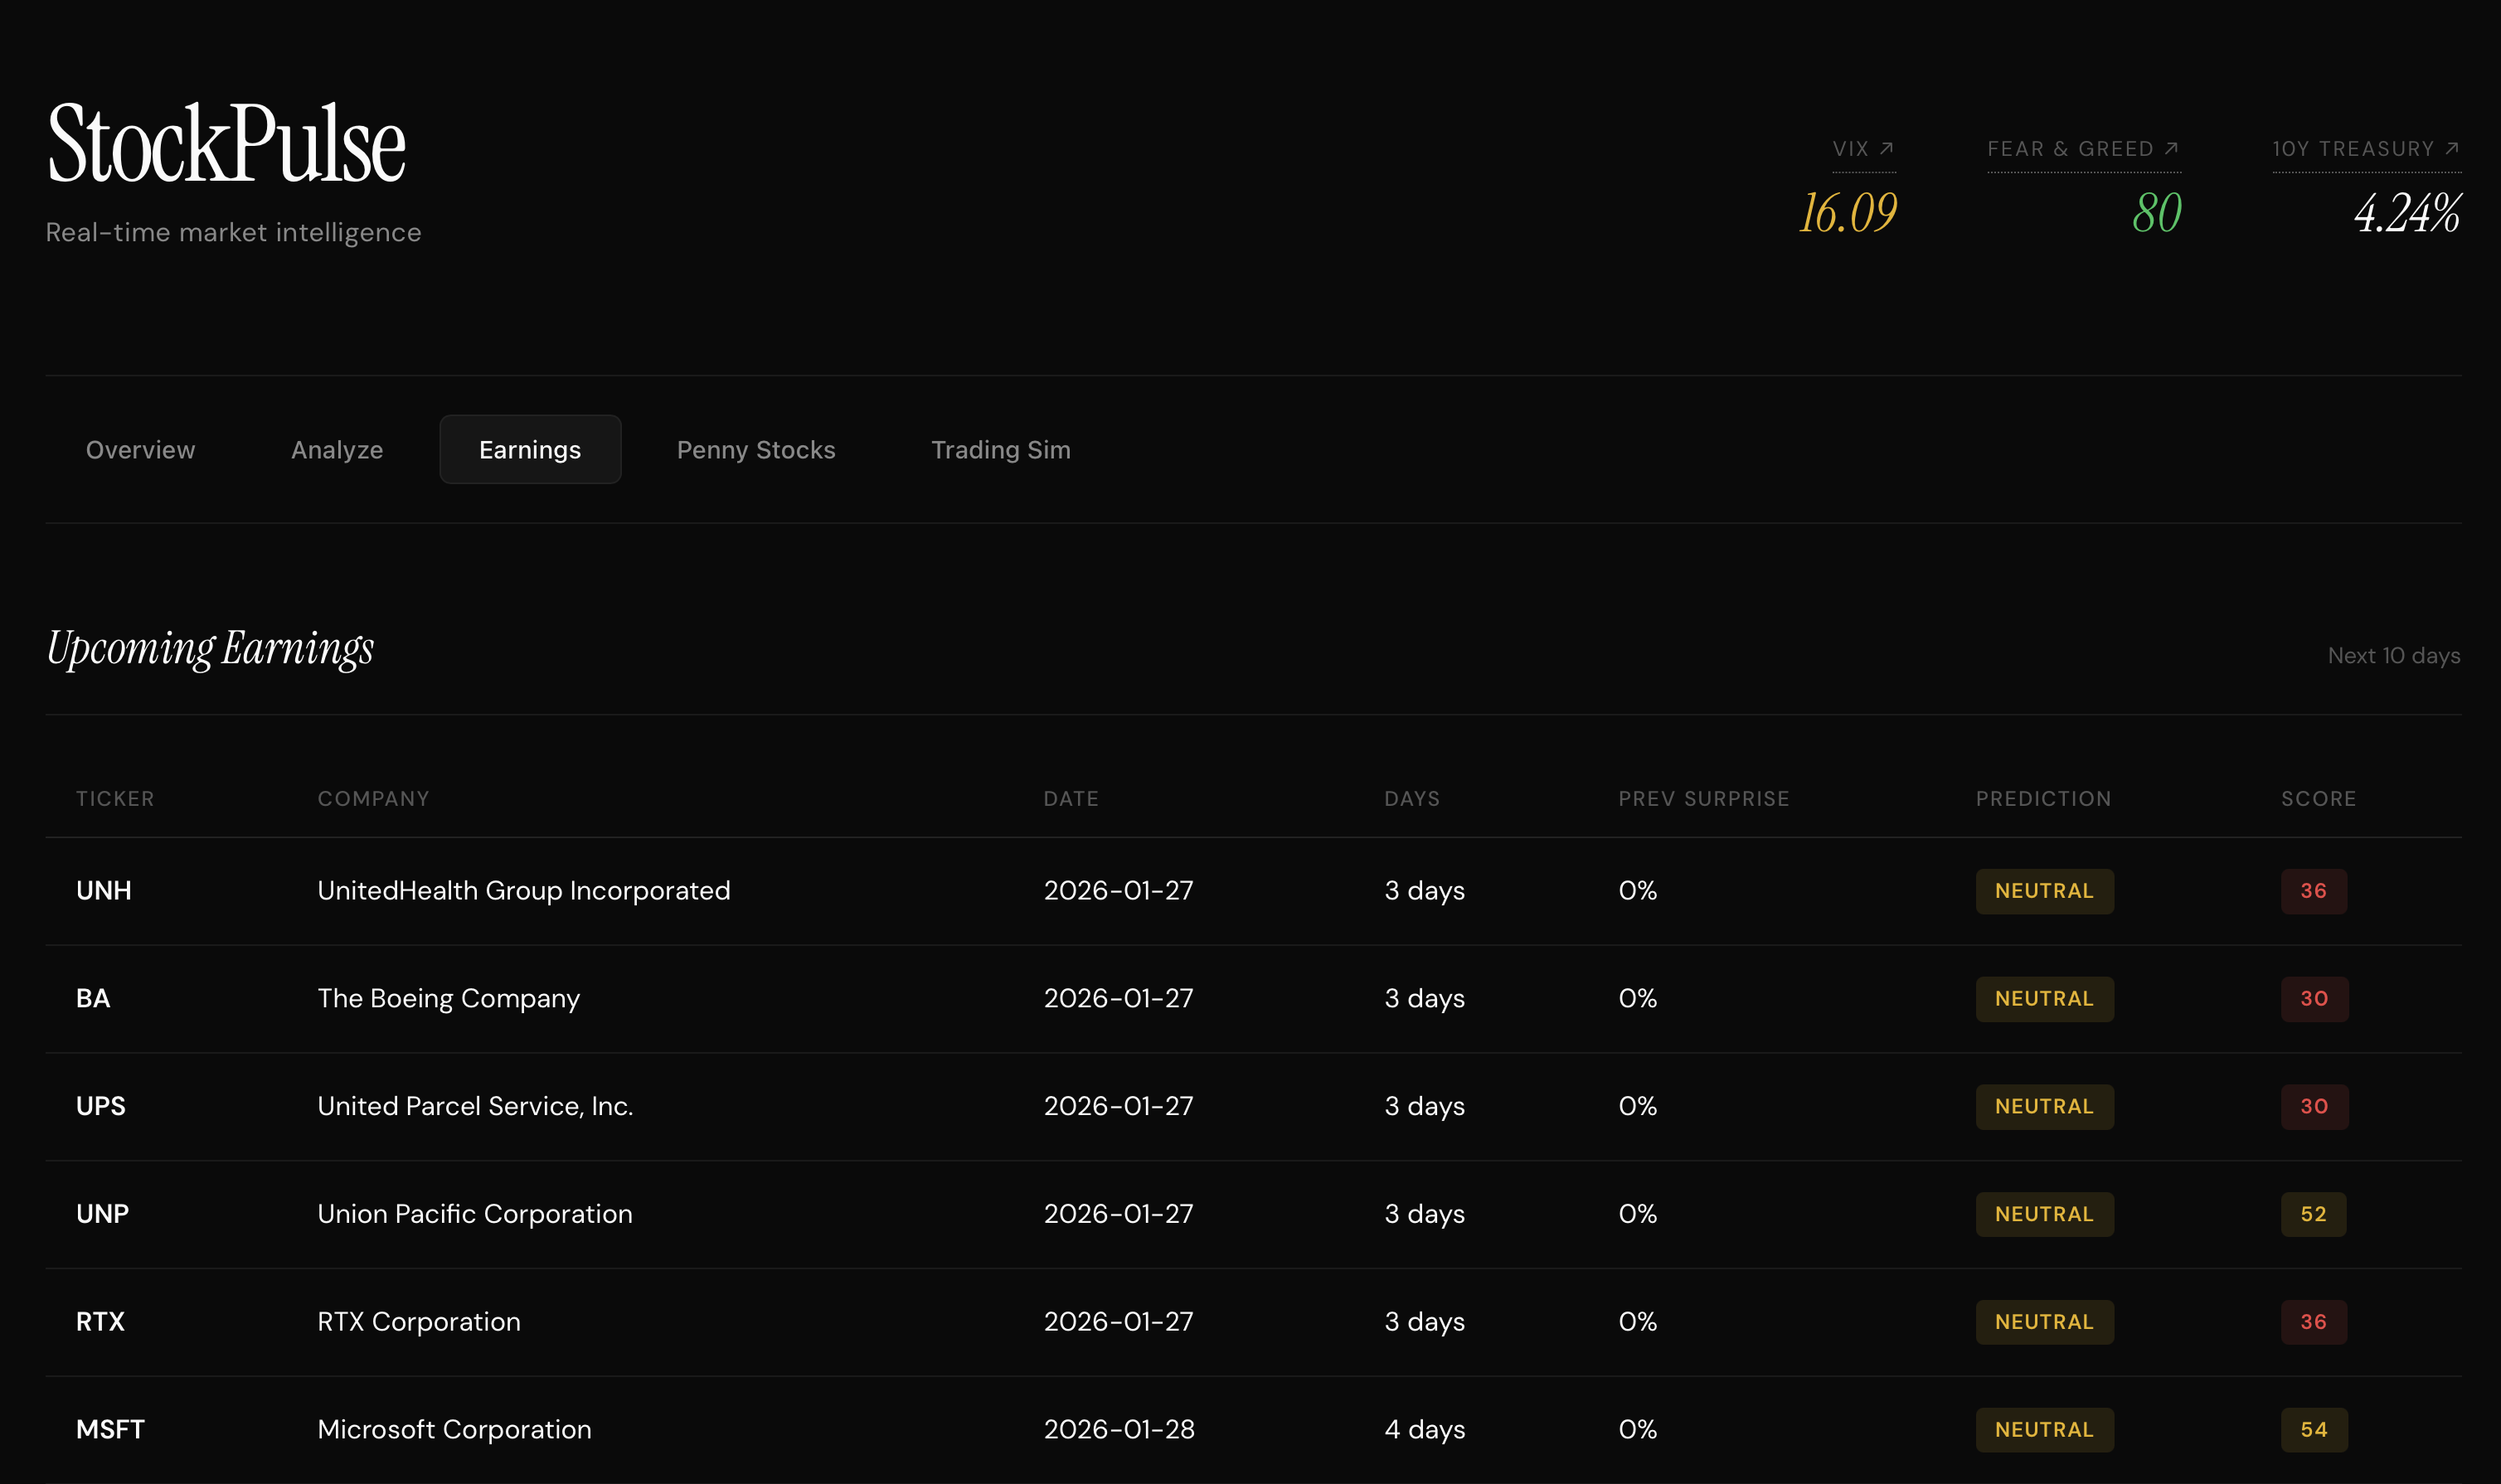Switch to the Analyze tab

(337, 450)
